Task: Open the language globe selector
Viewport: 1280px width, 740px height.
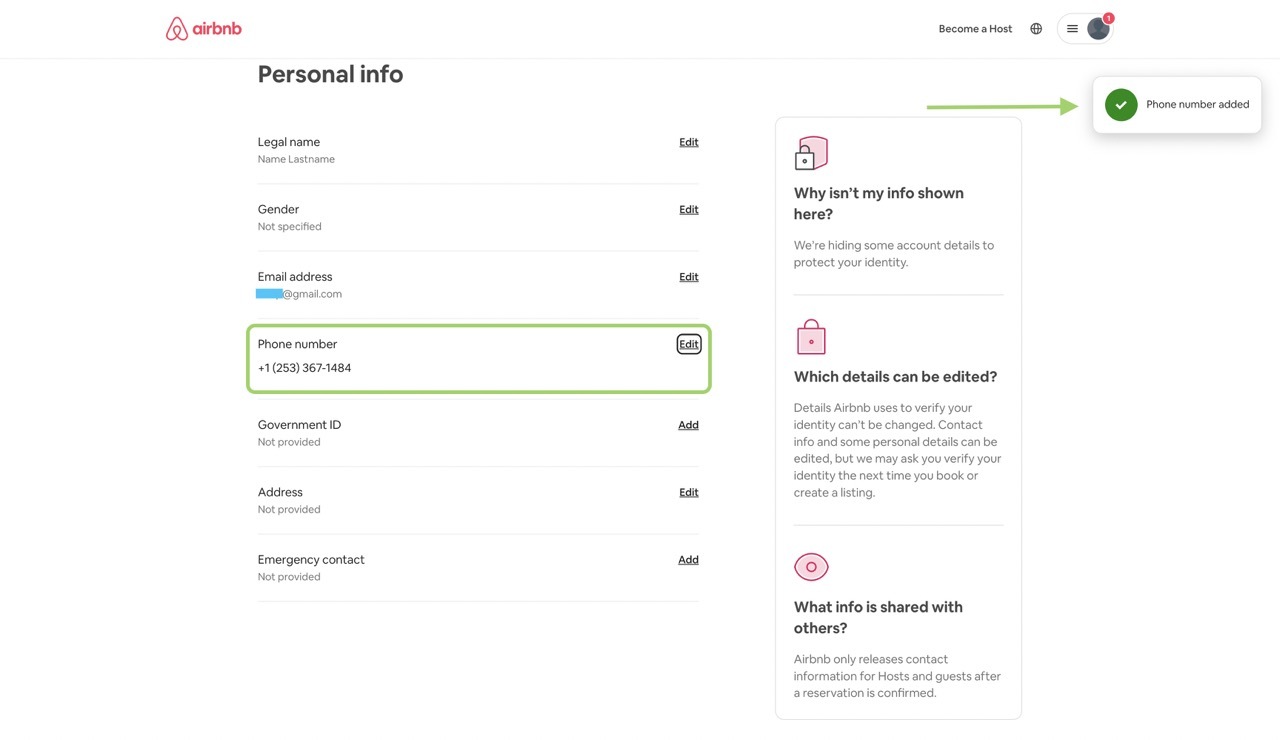Action: (x=1036, y=29)
